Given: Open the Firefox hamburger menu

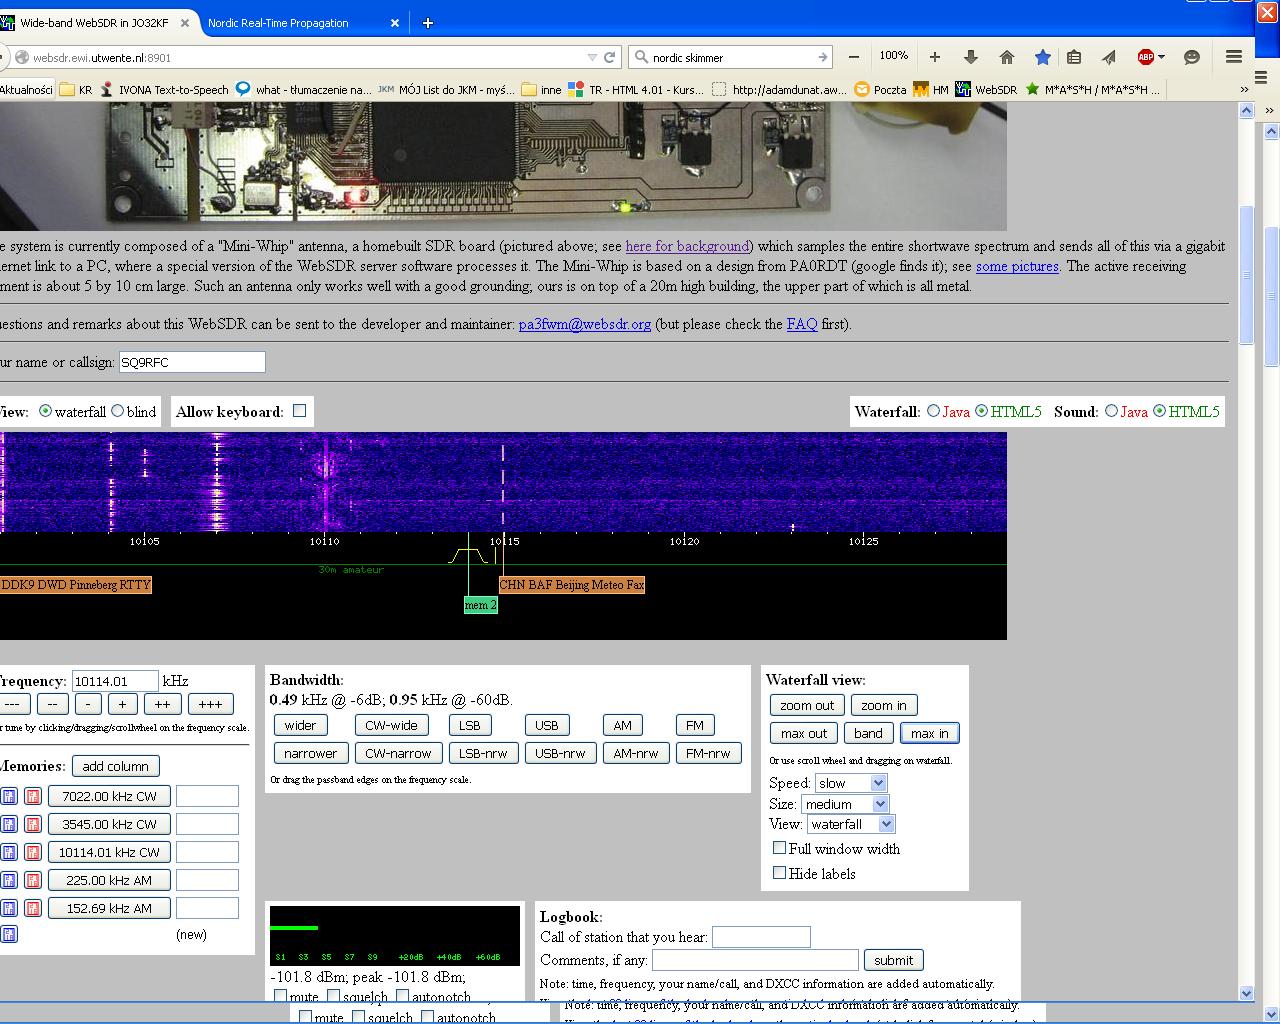Looking at the screenshot, I should point(1233,57).
